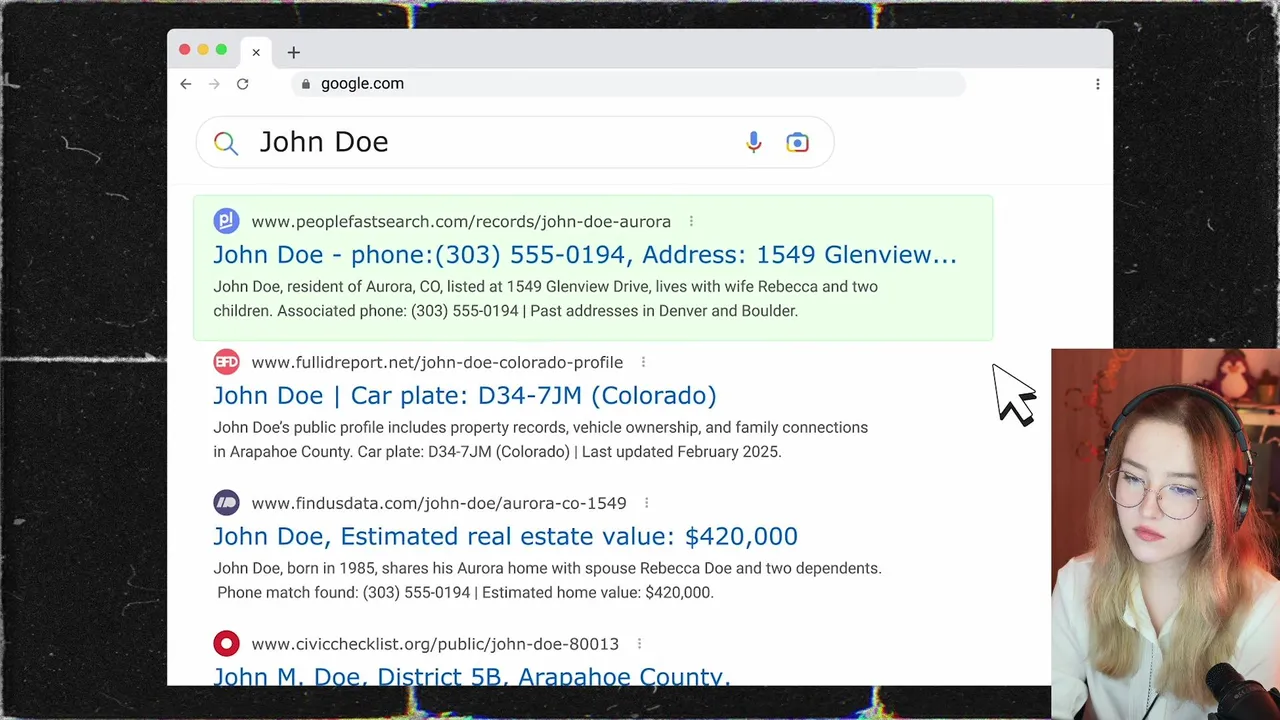Open the estimated real estate value result
Viewport: 1280px width, 720px height.
[505, 536]
